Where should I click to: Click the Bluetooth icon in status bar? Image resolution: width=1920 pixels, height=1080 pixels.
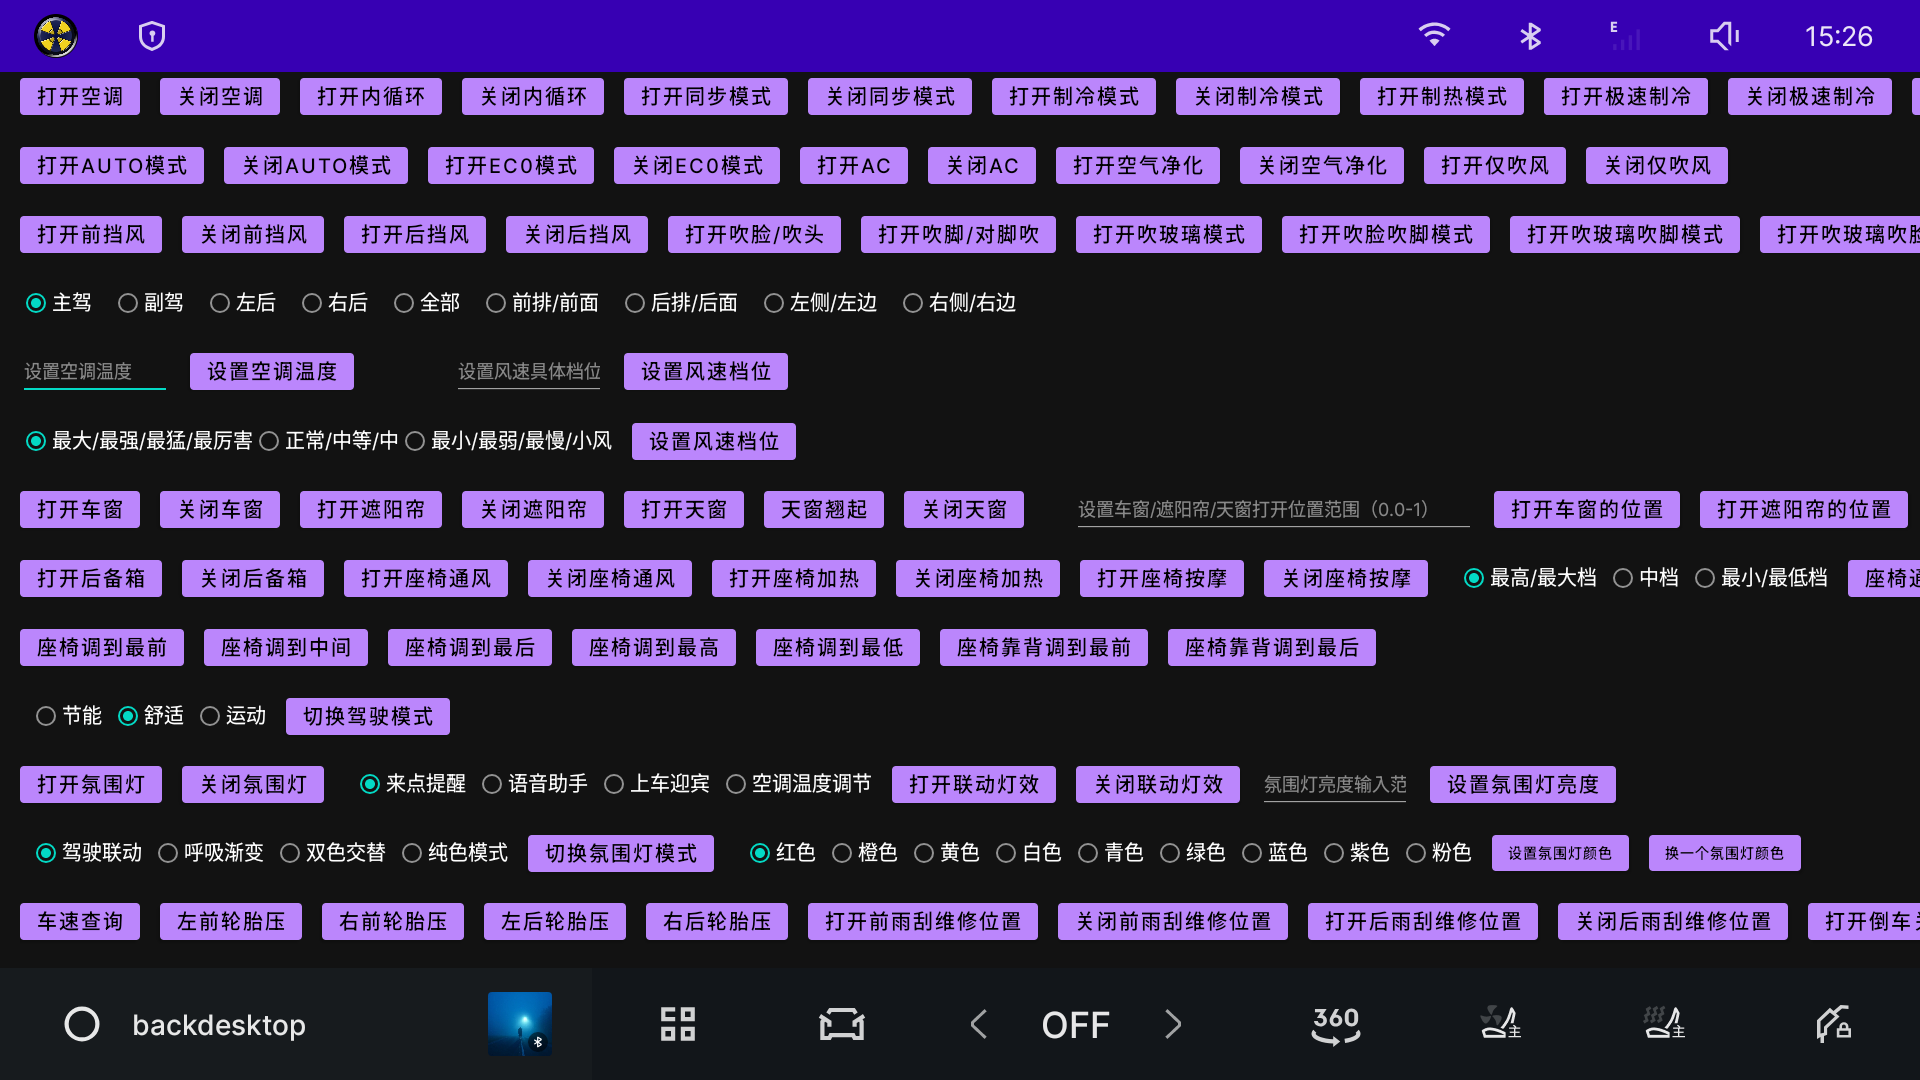(1530, 37)
